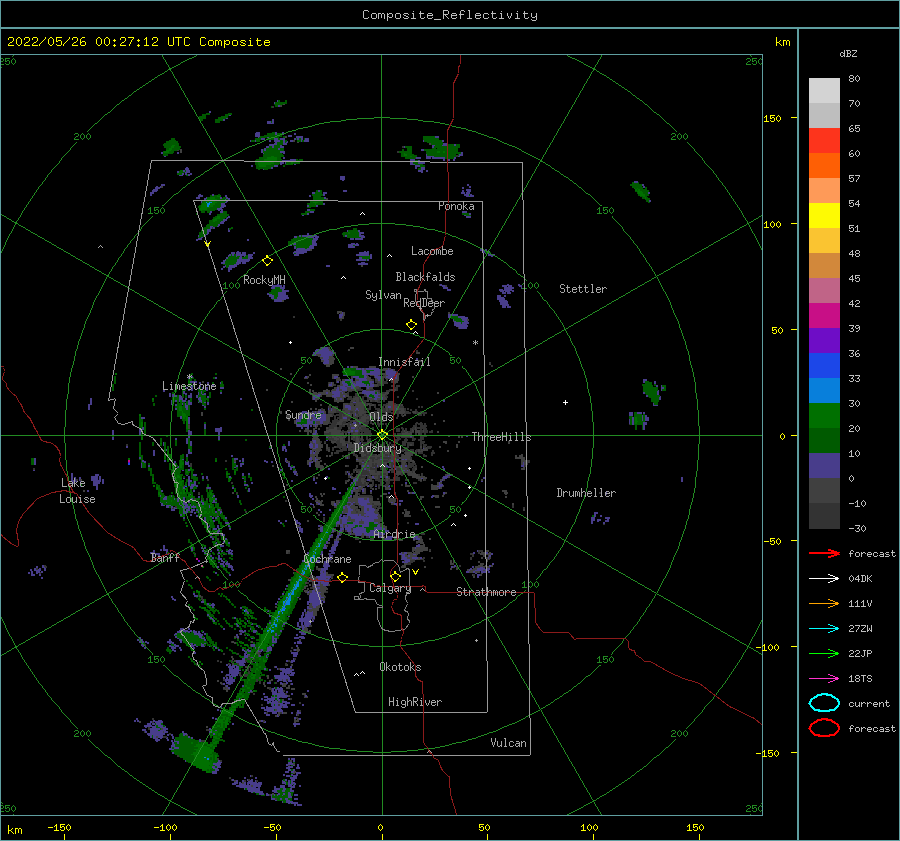Click the Lacombe label
Screen dimensions: 900x841
[432, 251]
